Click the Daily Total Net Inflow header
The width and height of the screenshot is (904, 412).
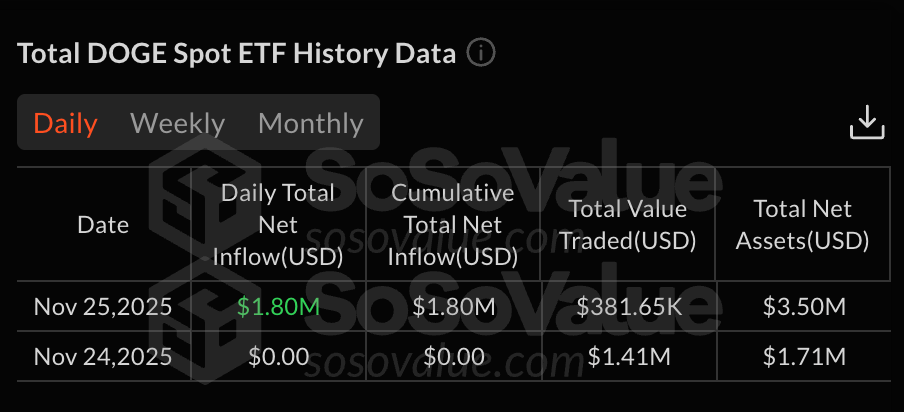point(278,225)
